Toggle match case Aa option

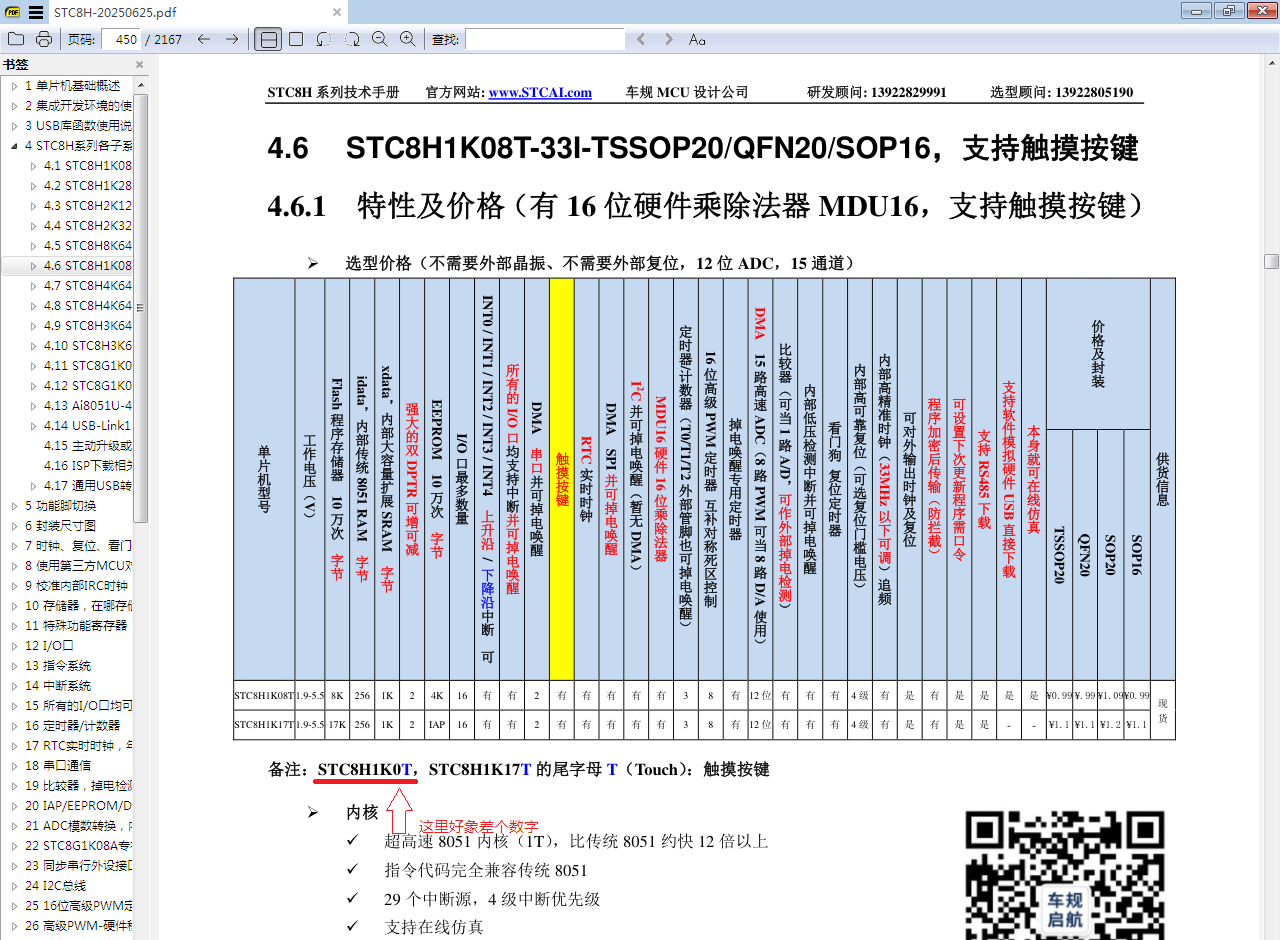tap(697, 39)
